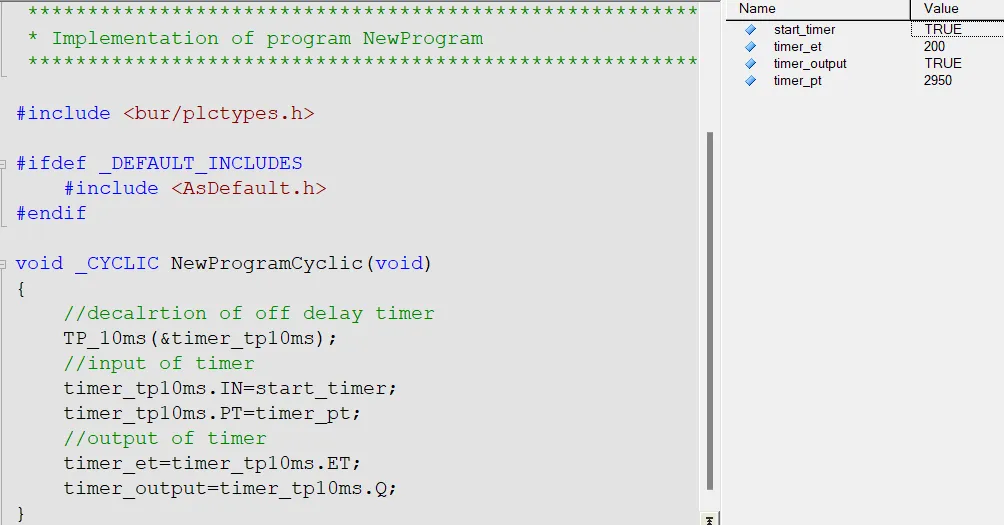Click 'timer_tp10ms.PT=timer_pt;' code line
Image resolution: width=1004 pixels, height=525 pixels.
(212, 414)
